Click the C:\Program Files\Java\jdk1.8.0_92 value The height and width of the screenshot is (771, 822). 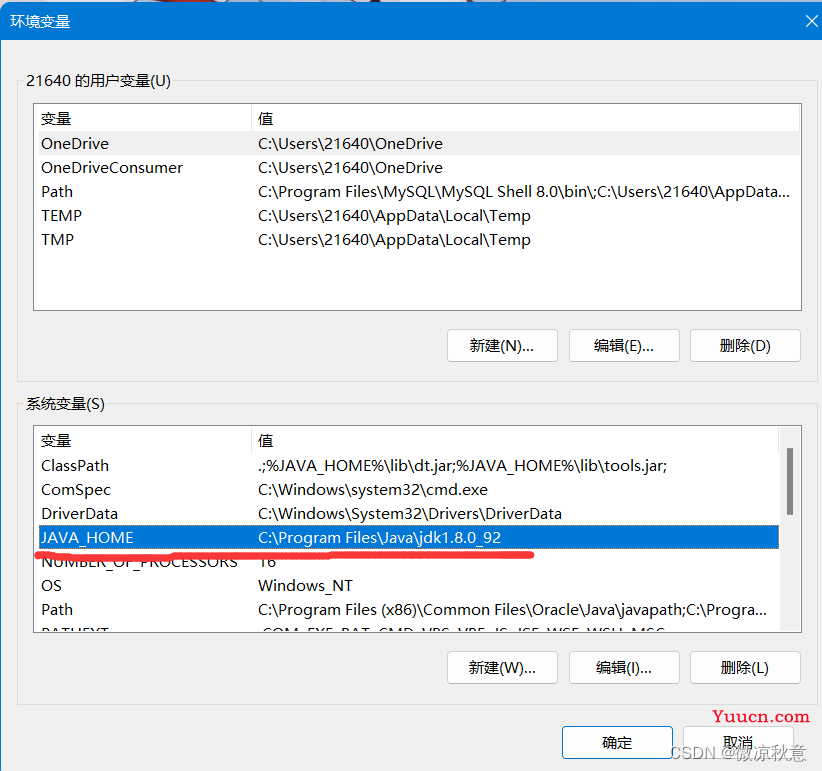[379, 537]
